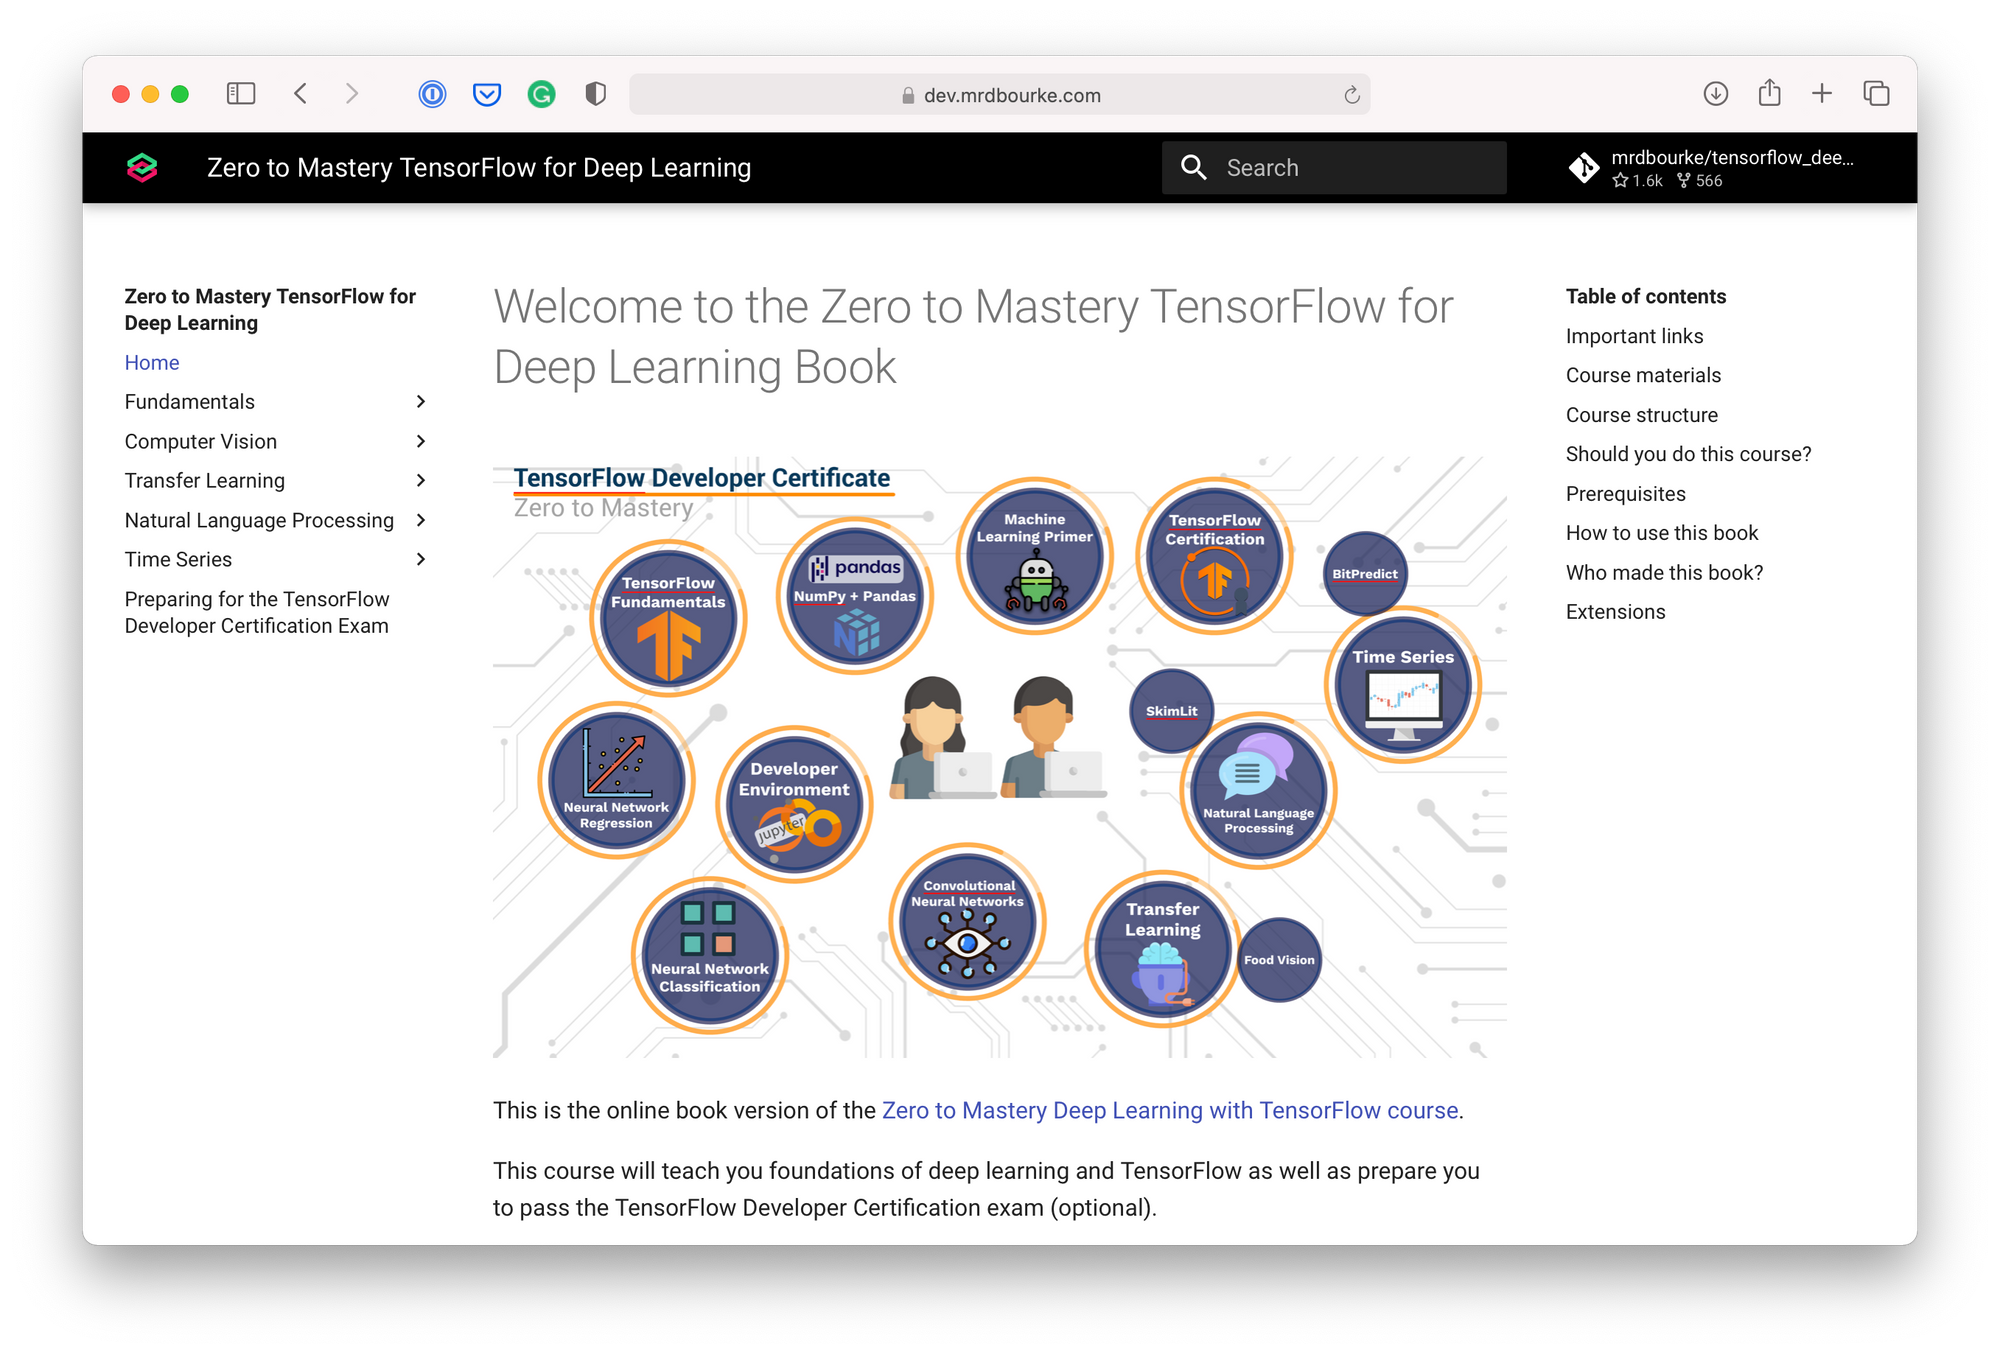Click the Extensions table of contents entry

pos(1615,612)
